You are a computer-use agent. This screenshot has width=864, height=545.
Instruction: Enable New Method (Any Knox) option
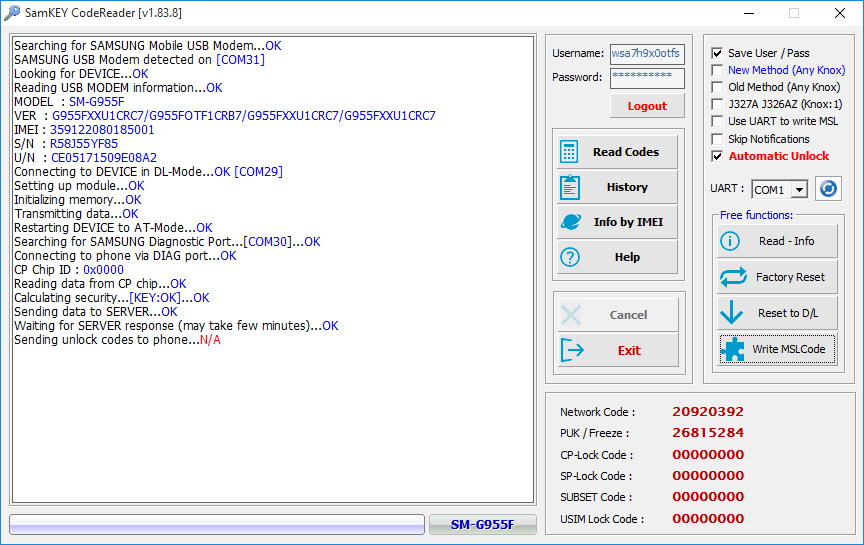tap(717, 70)
